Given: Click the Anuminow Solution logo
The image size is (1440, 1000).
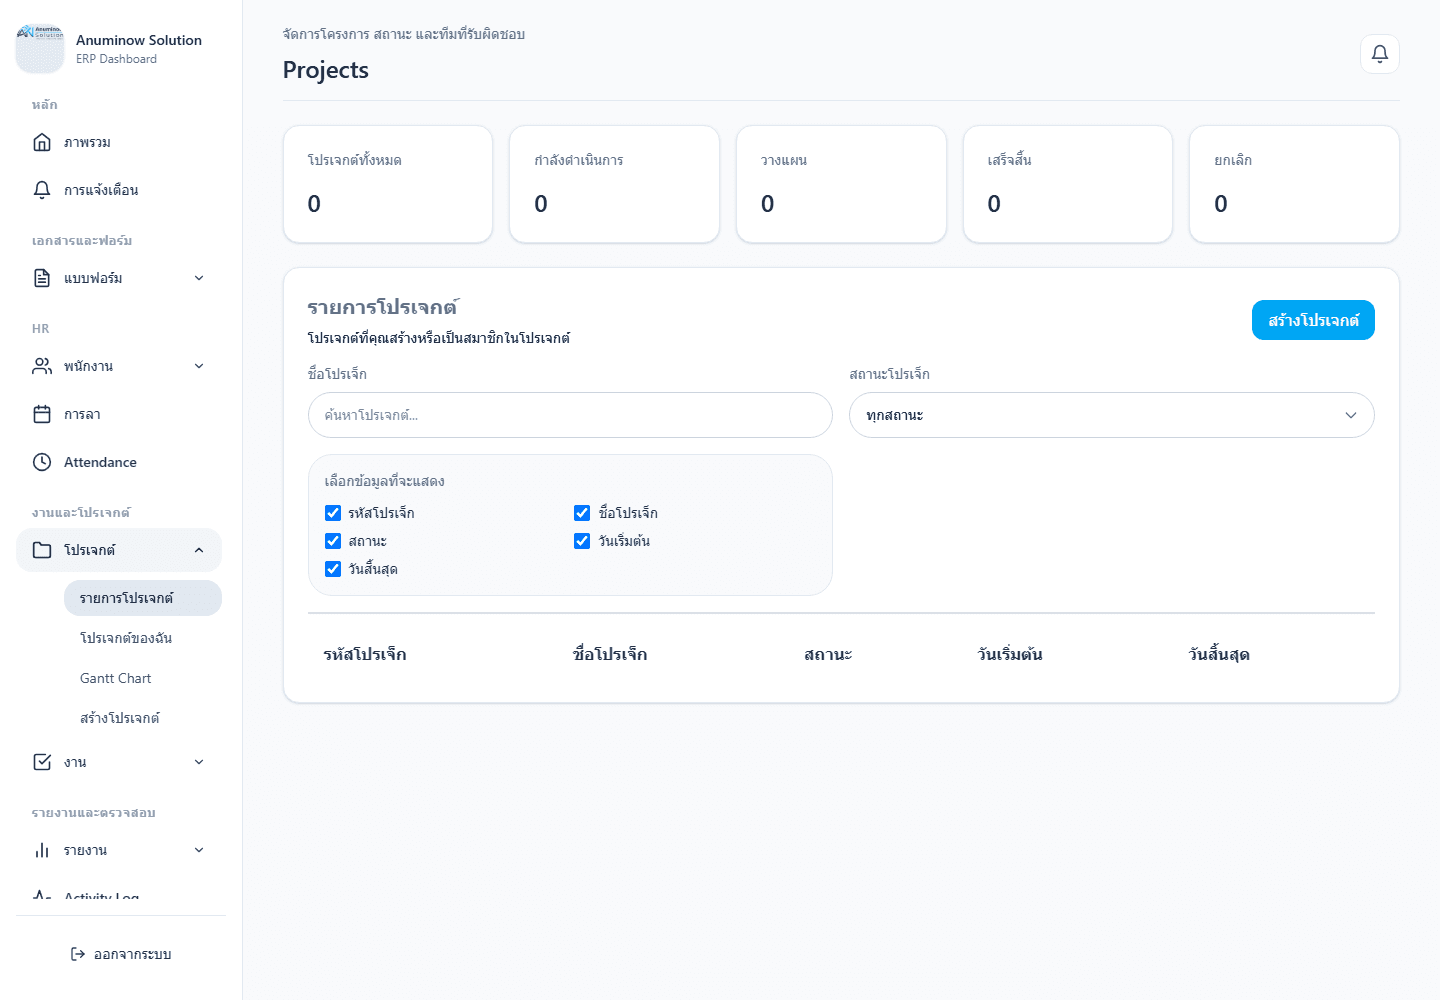Looking at the screenshot, I should point(40,49).
